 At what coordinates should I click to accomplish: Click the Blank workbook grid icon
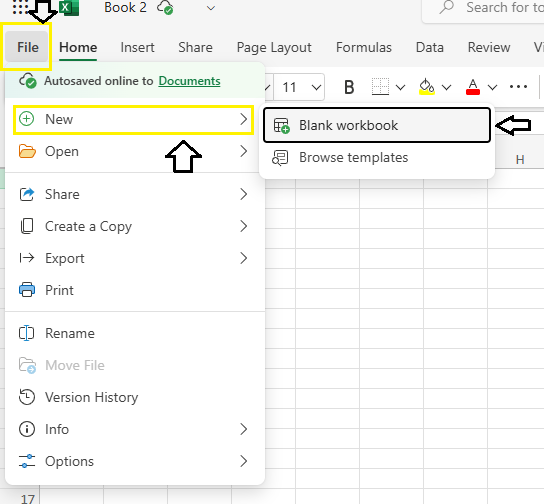281,126
